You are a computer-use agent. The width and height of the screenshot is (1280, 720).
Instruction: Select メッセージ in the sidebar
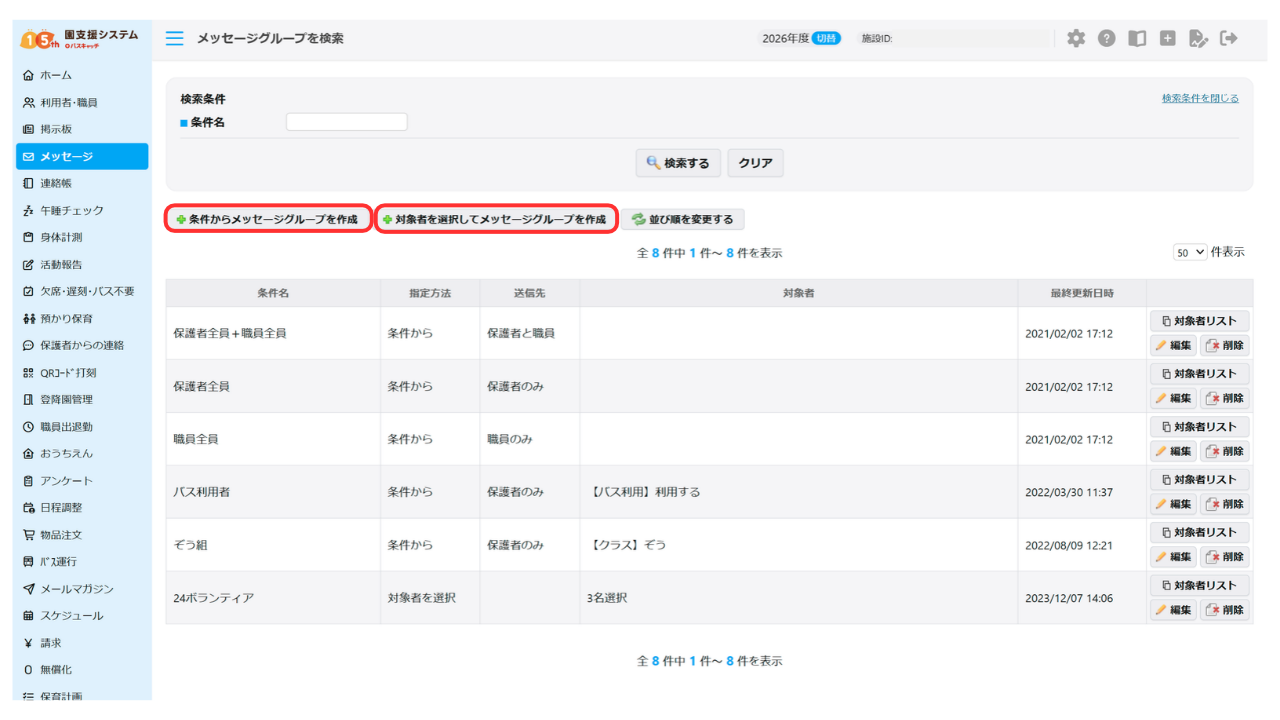pos(82,156)
